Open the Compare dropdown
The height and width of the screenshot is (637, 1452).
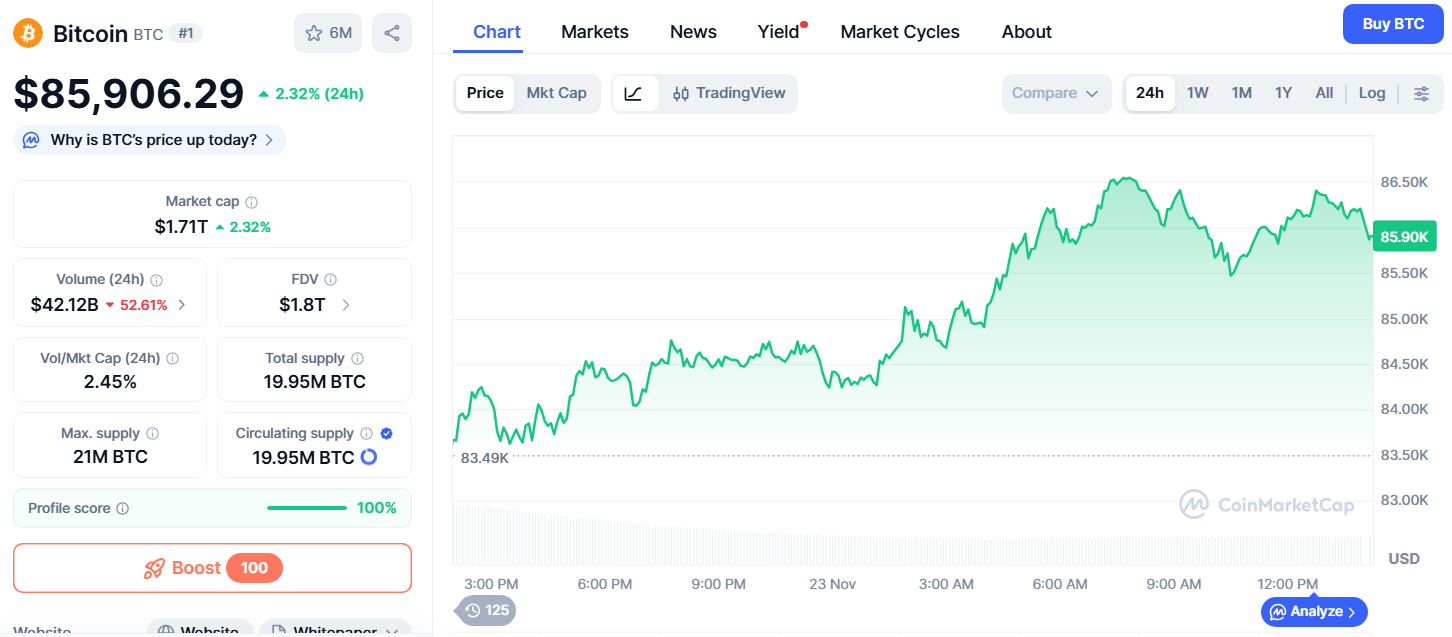[x=1055, y=93]
